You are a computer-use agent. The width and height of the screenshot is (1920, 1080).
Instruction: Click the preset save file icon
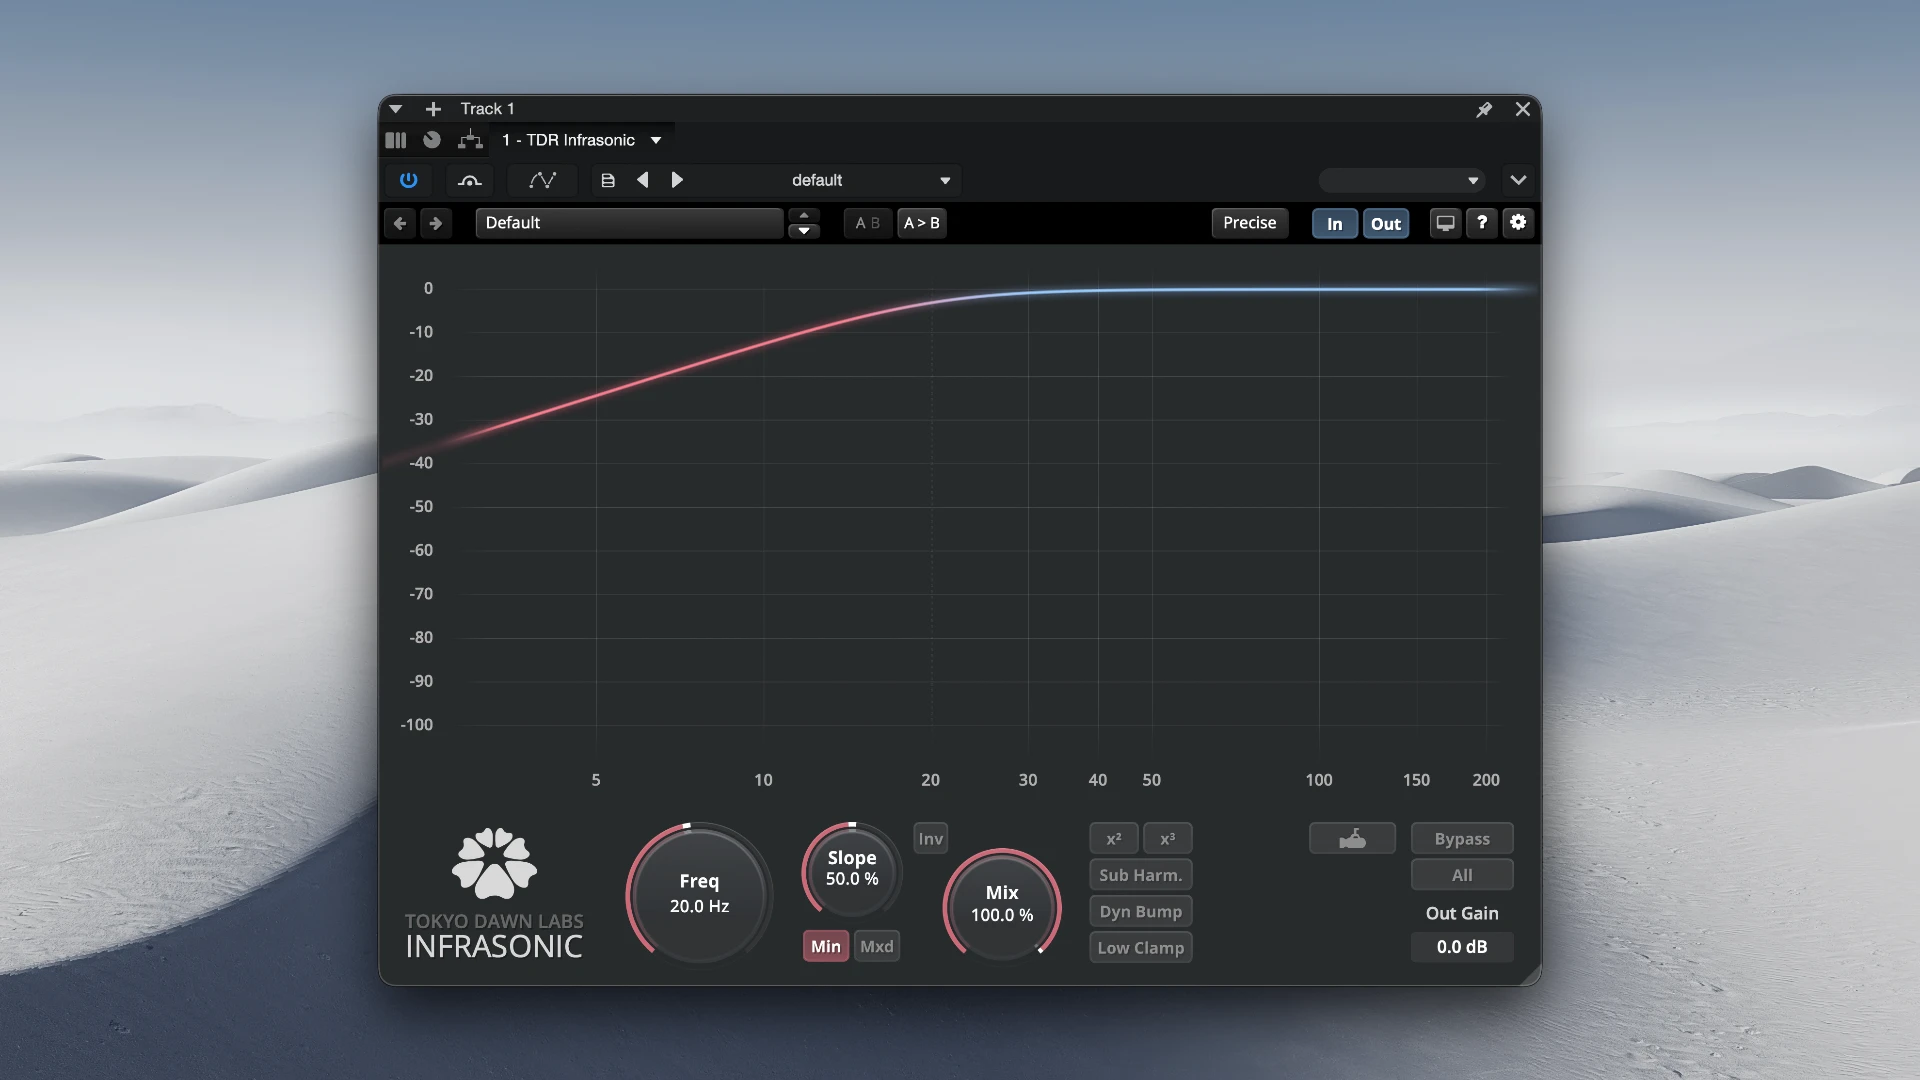[x=608, y=180]
